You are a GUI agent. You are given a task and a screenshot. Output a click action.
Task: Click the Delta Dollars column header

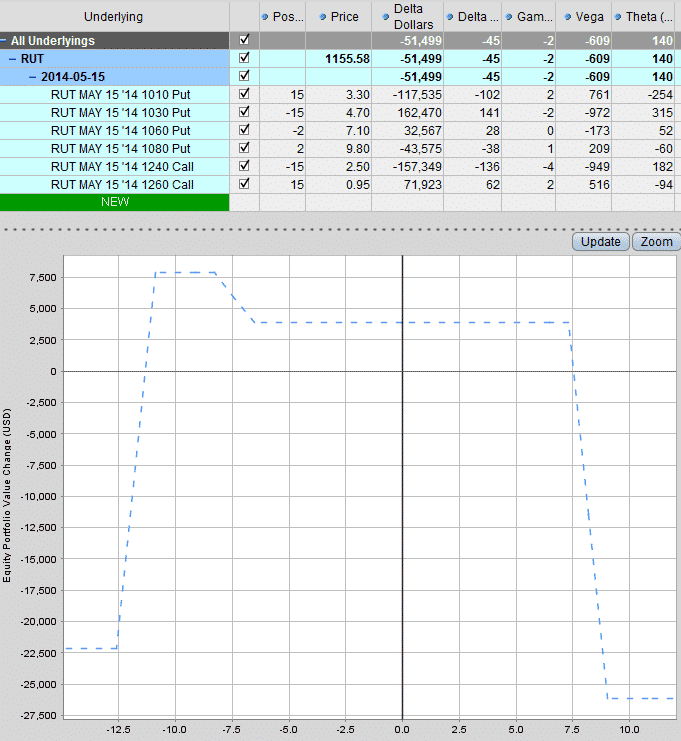[x=408, y=17]
